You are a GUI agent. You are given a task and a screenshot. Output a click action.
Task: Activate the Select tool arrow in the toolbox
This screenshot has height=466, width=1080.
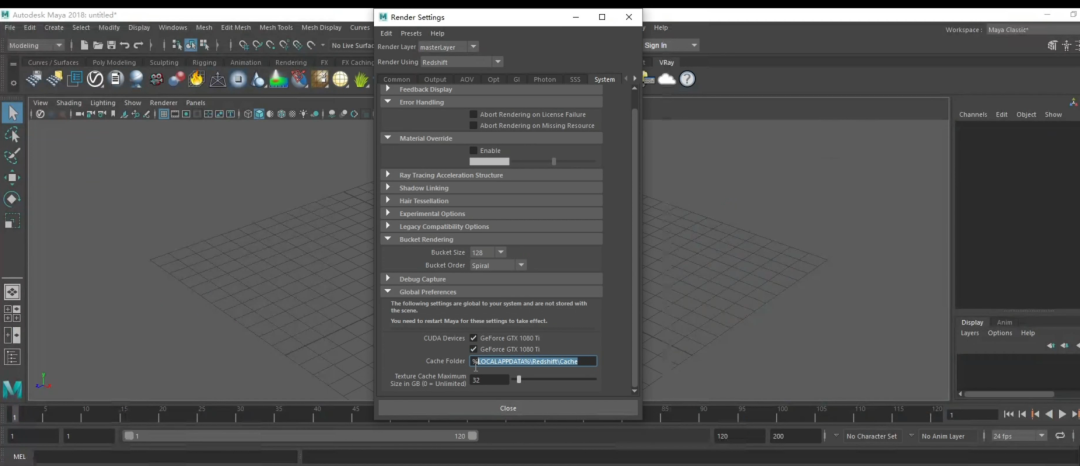12,113
